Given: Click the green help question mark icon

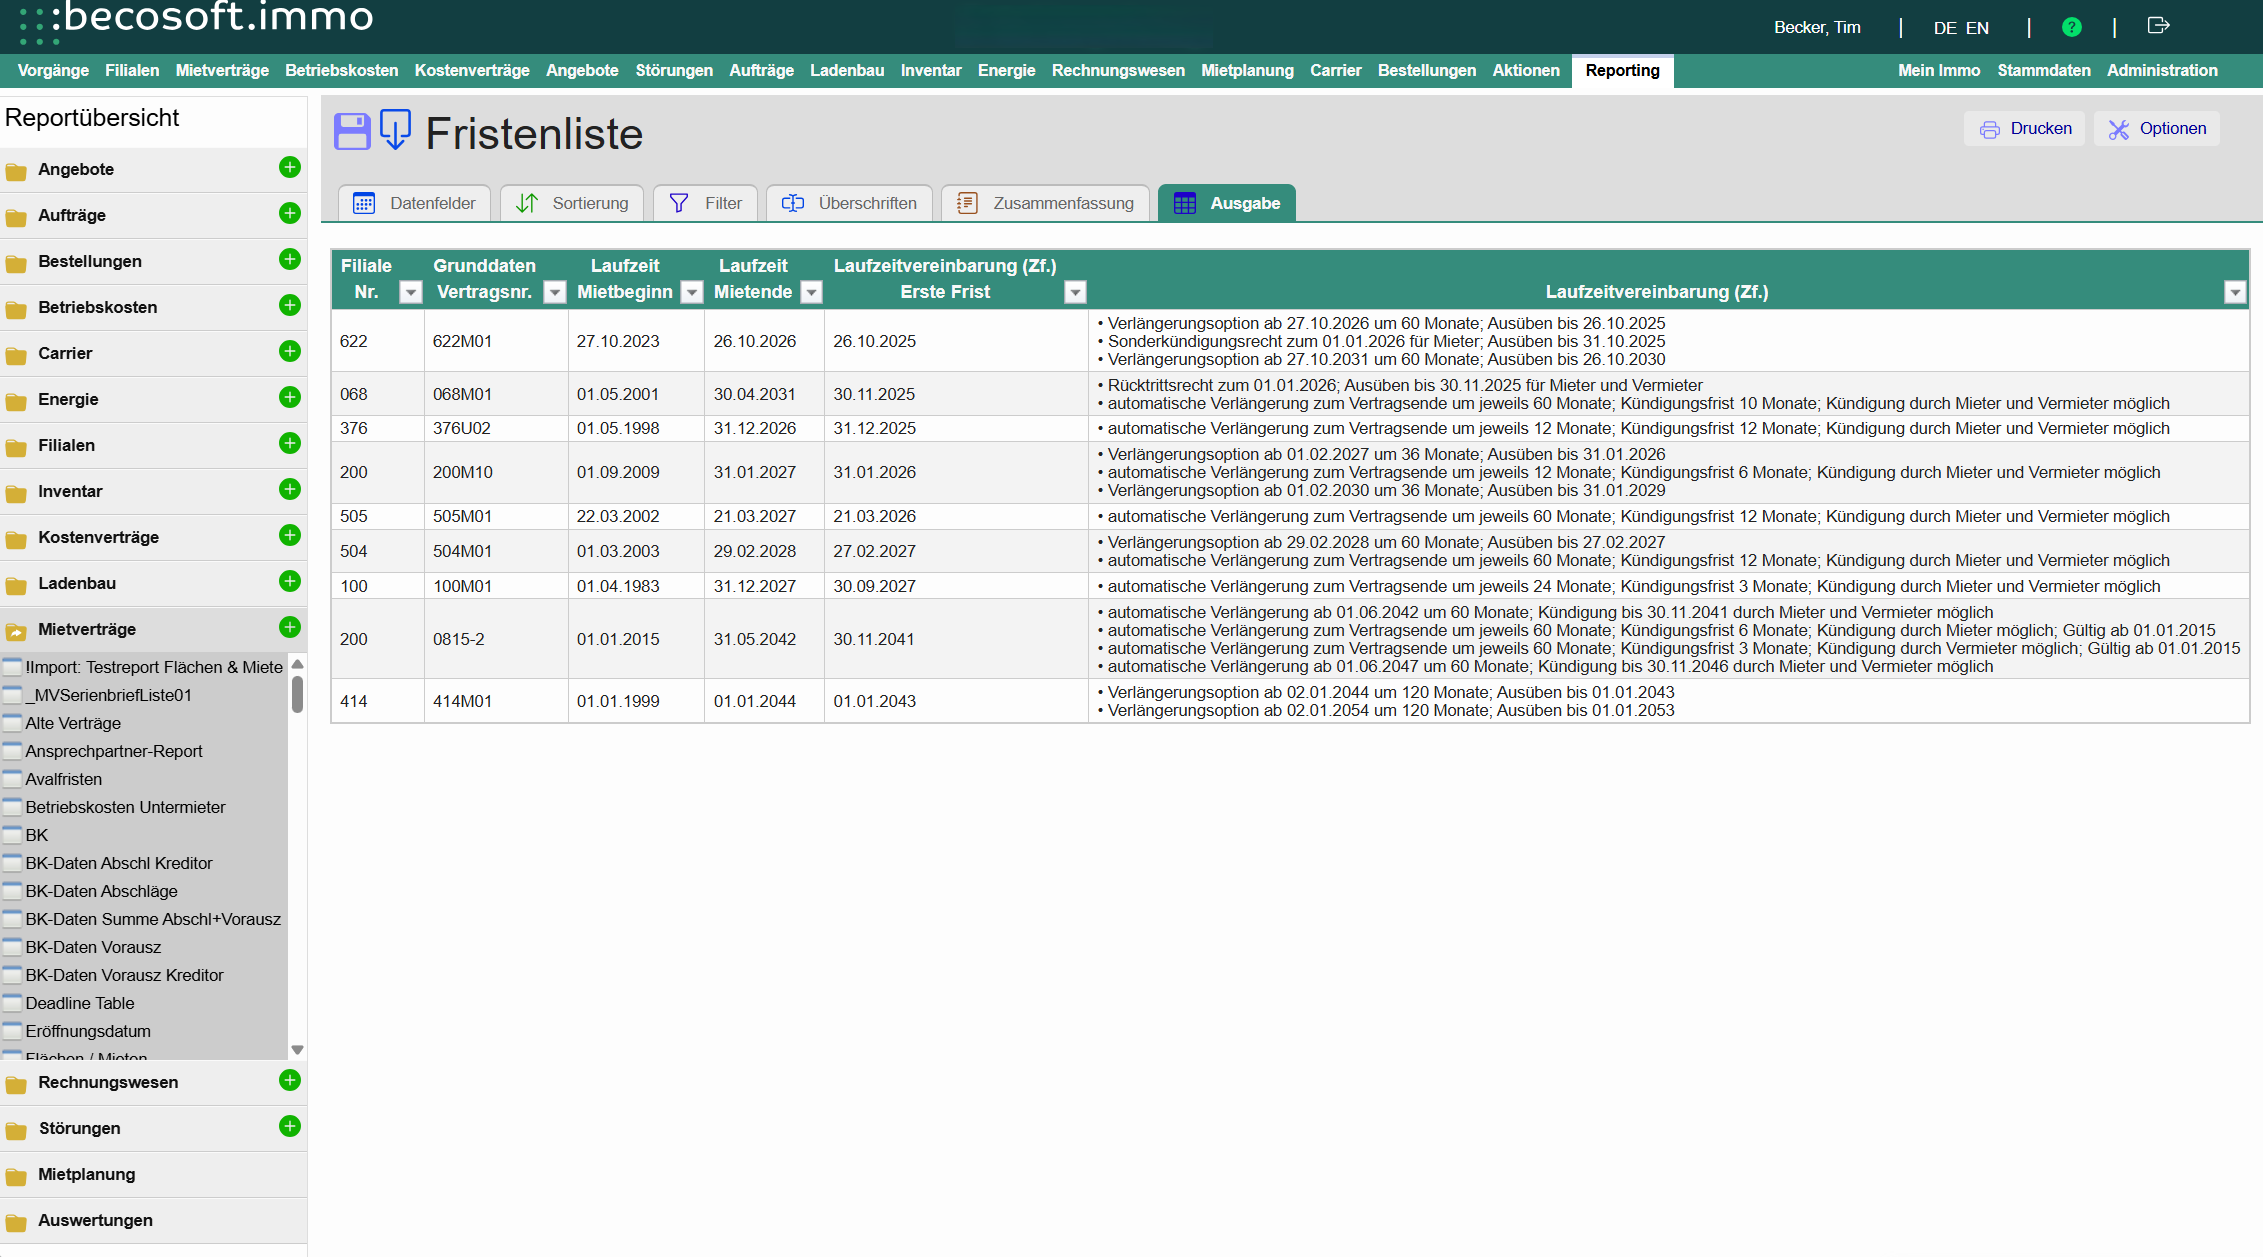Looking at the screenshot, I should (2072, 27).
